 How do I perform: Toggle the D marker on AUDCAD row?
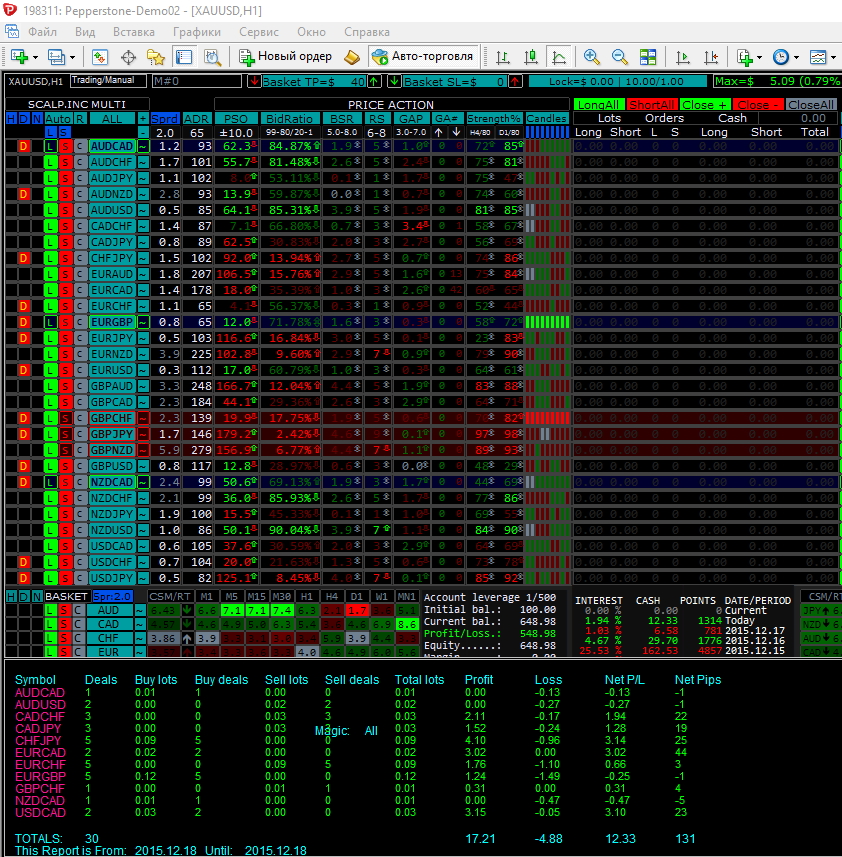[x=23, y=146]
